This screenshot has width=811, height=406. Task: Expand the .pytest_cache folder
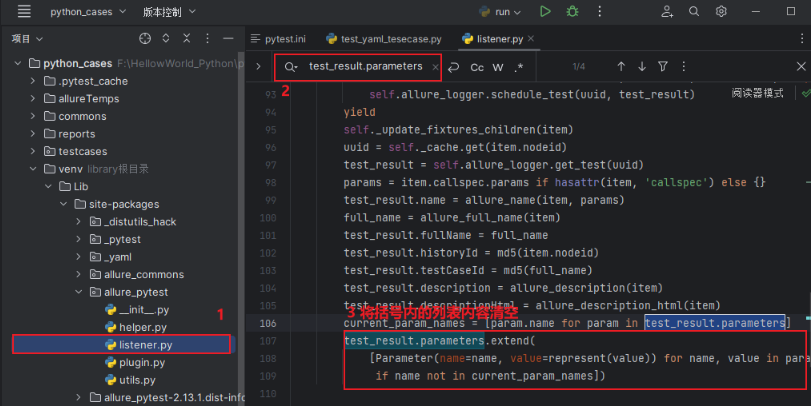tap(33, 81)
